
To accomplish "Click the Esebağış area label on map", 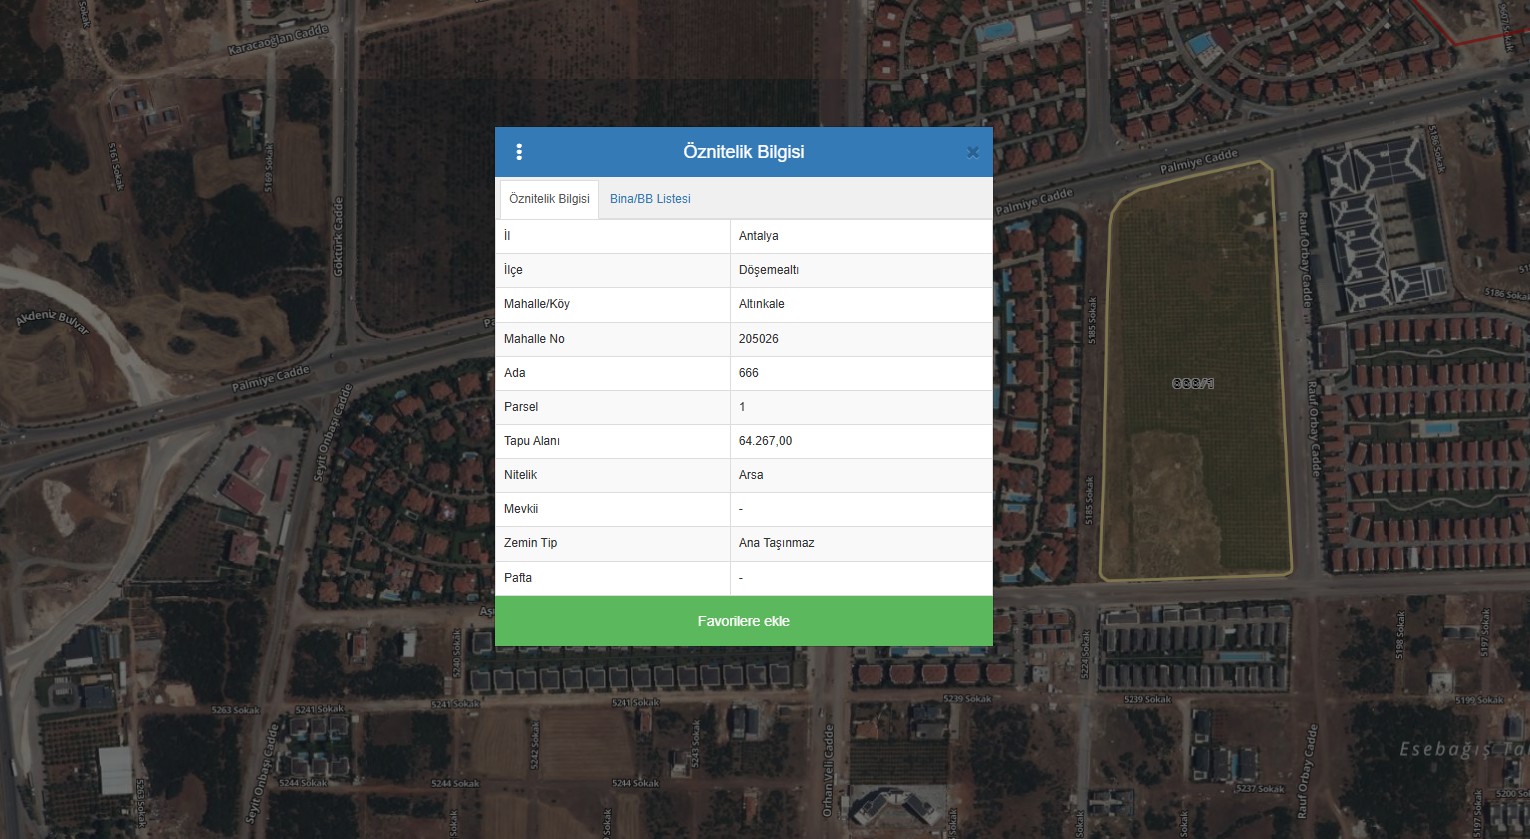I will pos(1460,749).
